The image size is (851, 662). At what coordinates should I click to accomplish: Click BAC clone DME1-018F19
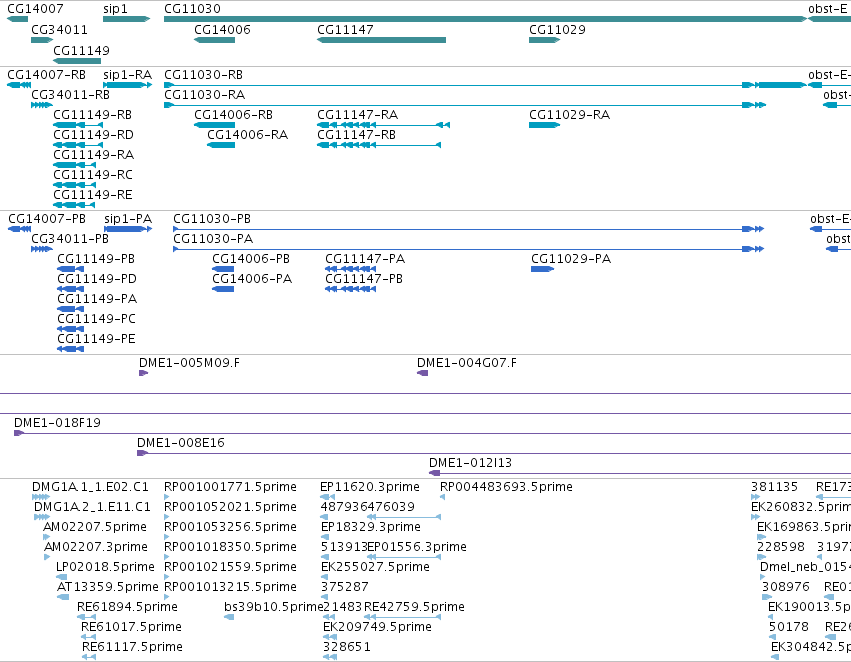pos(58,423)
